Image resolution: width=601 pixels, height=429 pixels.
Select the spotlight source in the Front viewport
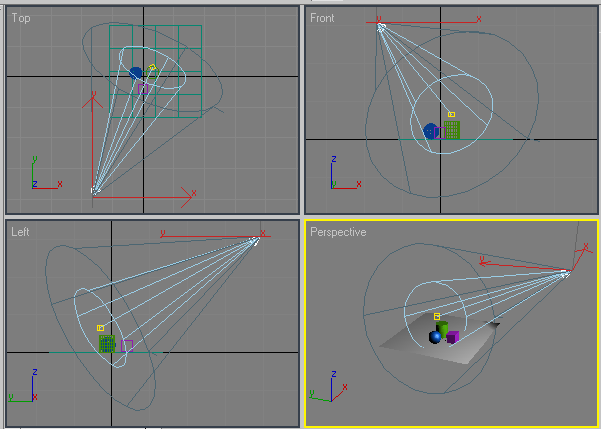point(381,27)
